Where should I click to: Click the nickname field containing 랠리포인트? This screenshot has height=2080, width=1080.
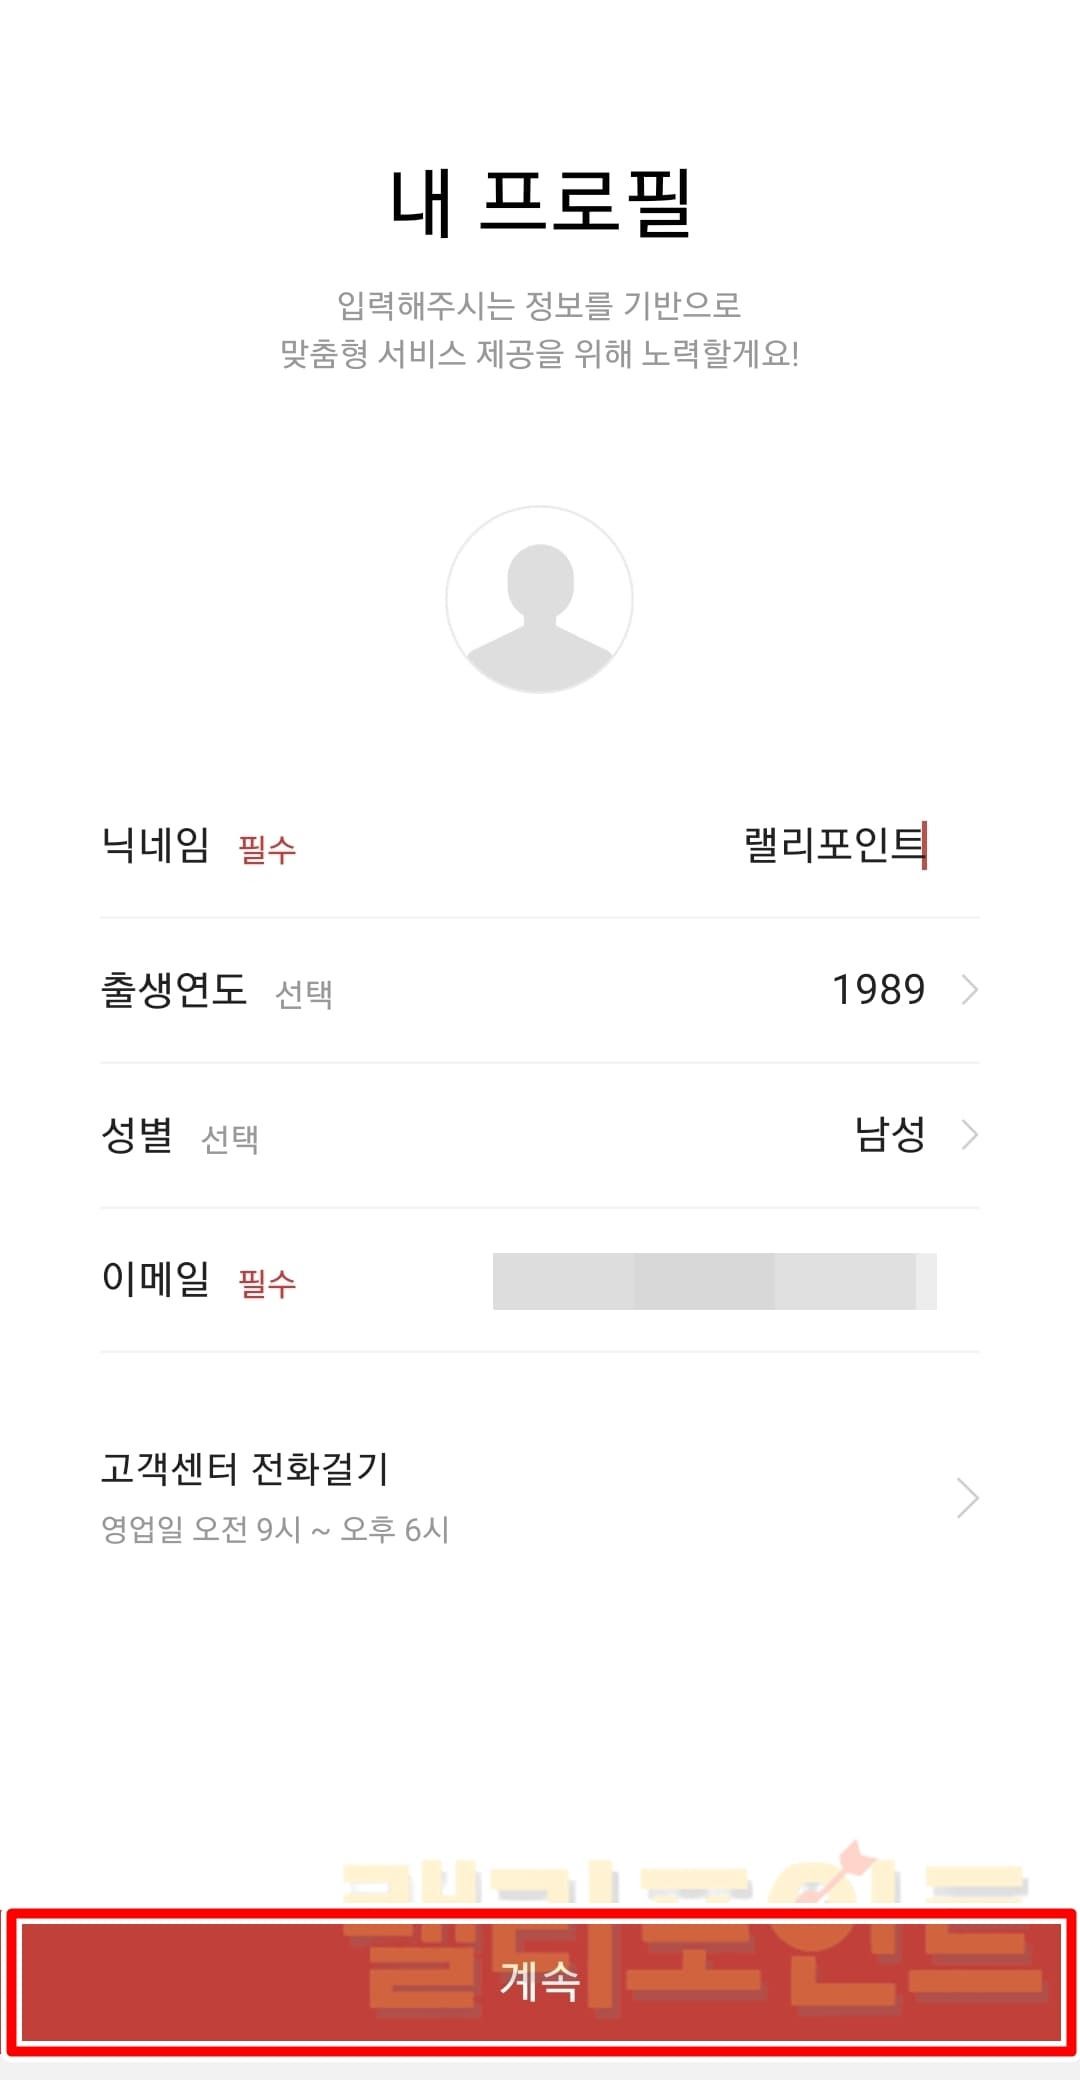click(834, 845)
